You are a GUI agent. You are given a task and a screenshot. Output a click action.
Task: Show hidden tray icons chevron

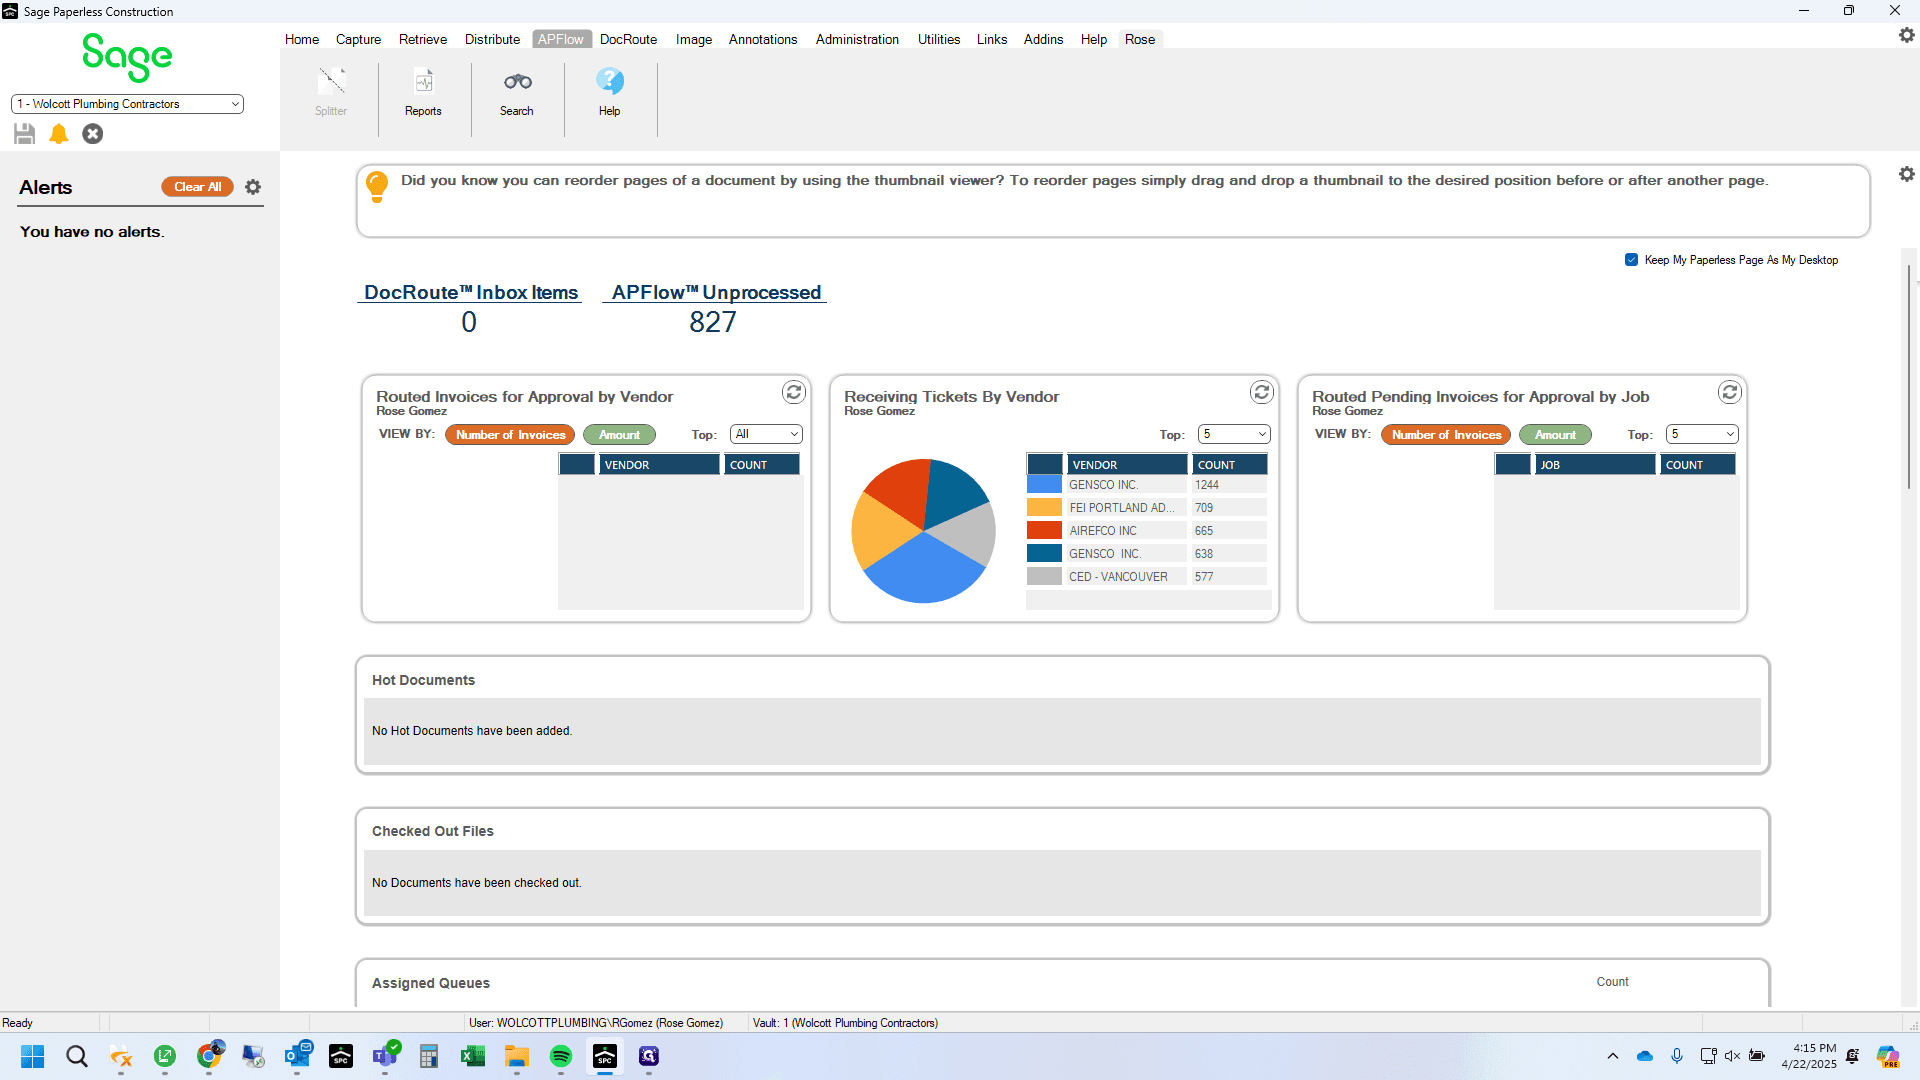point(1613,1056)
